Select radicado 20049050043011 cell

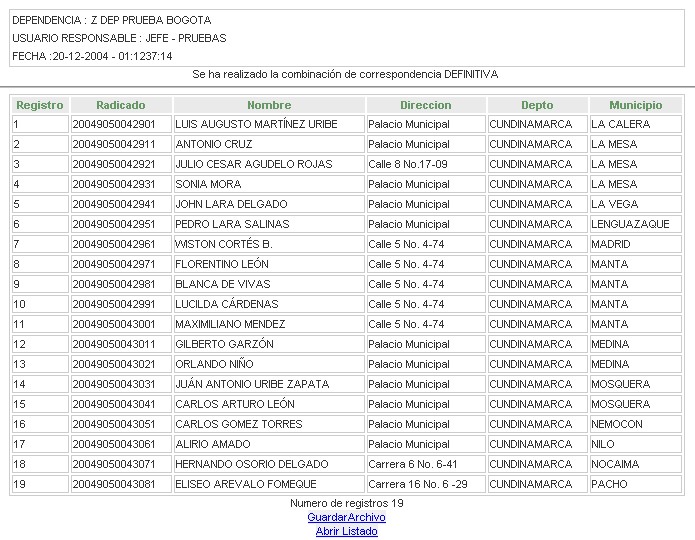pyautogui.click(x=121, y=344)
